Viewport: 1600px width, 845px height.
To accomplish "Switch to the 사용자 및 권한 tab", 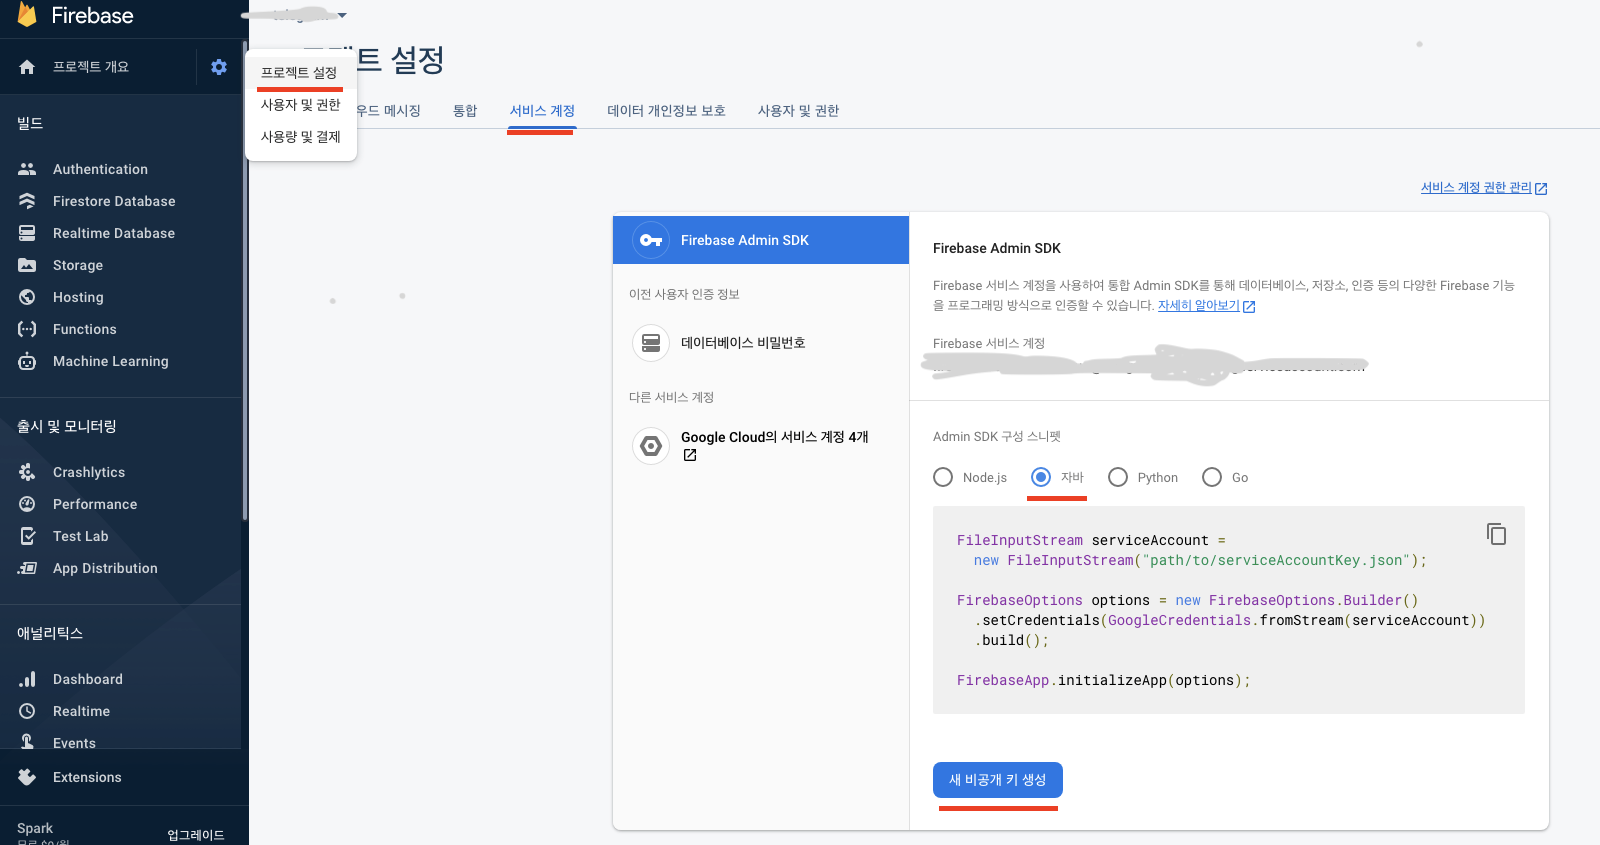I will click(x=798, y=111).
